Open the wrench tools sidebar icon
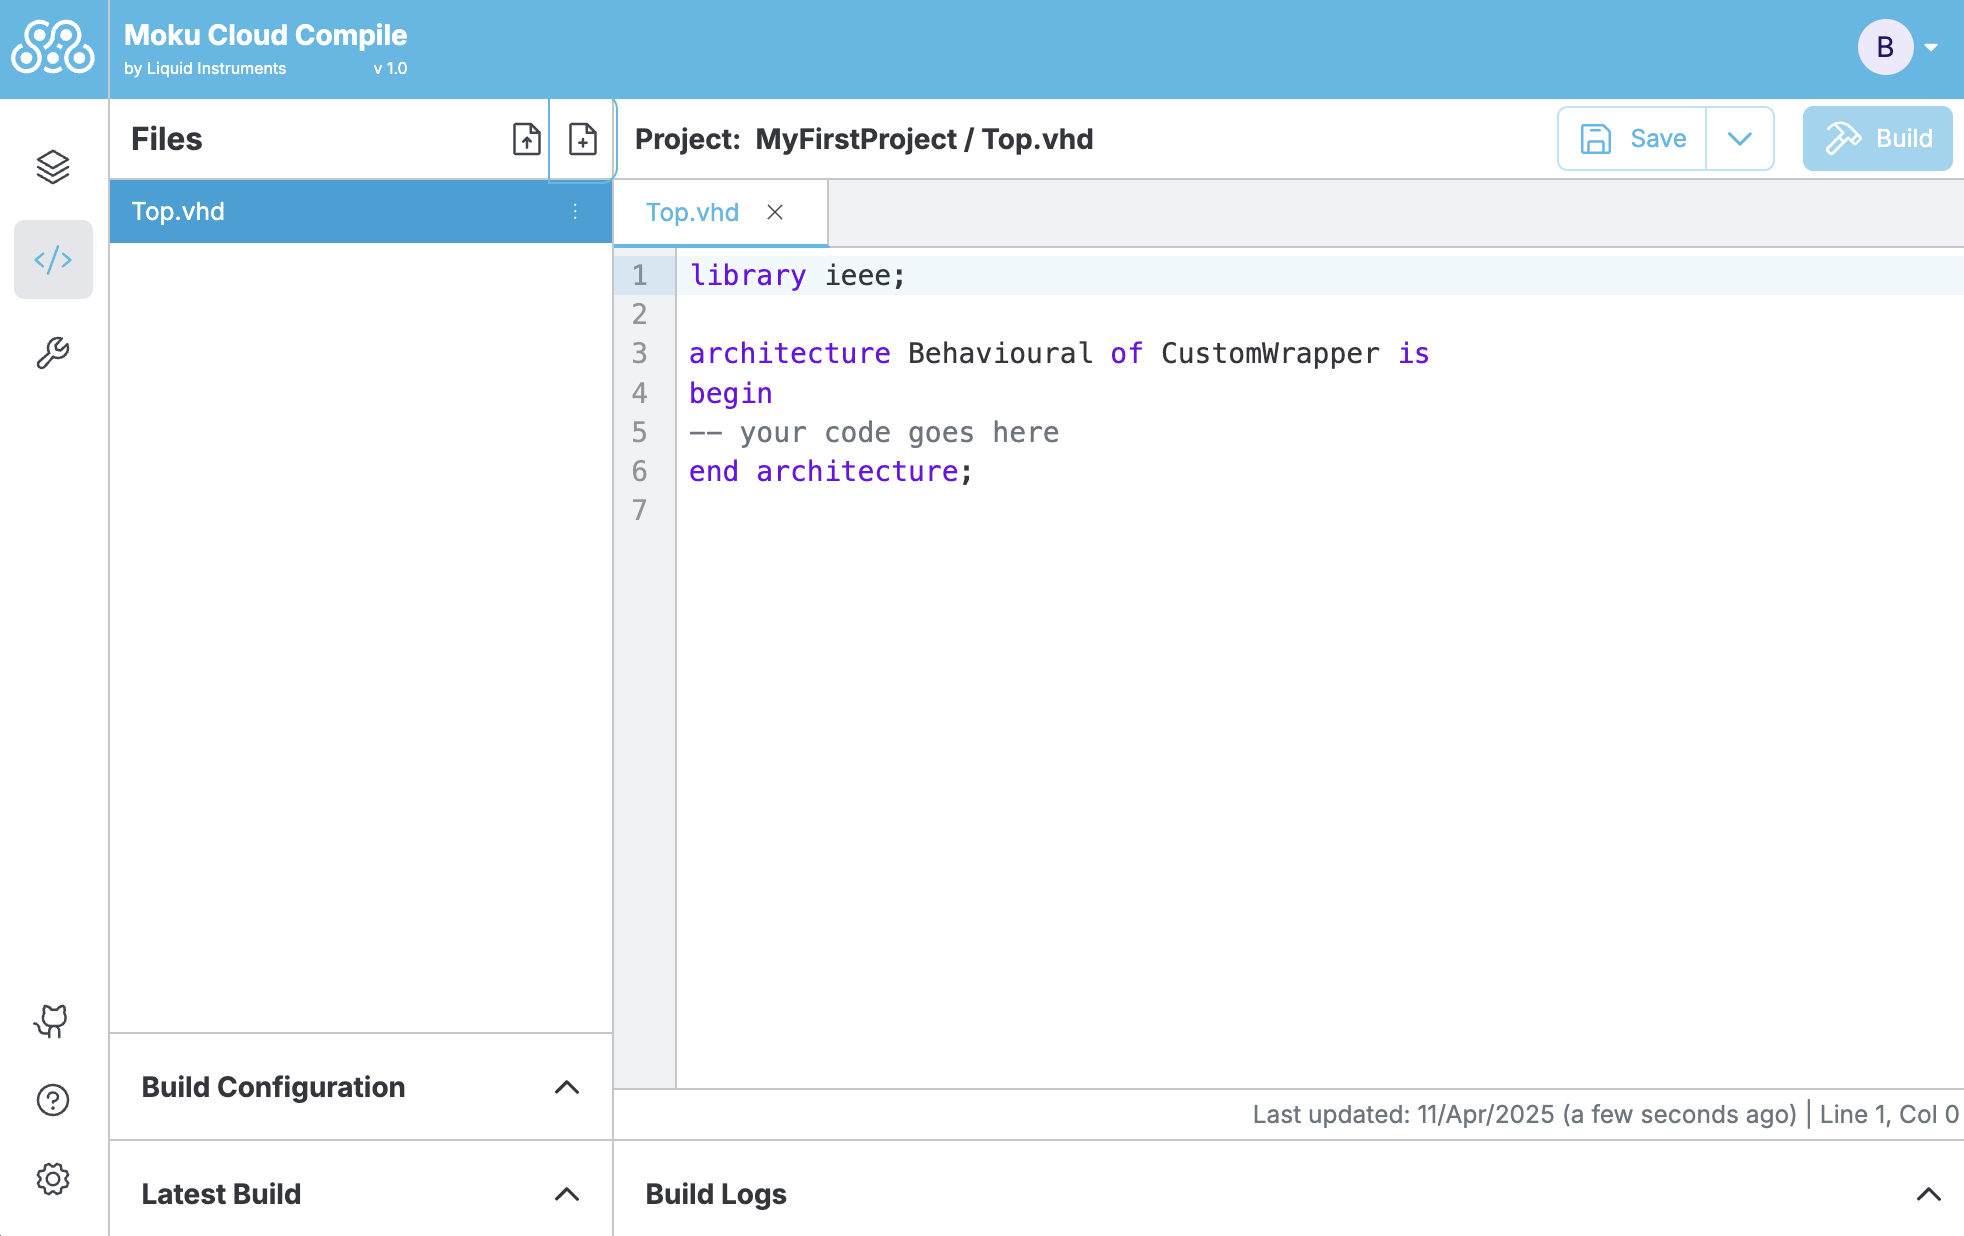1964x1236 pixels. click(x=53, y=353)
